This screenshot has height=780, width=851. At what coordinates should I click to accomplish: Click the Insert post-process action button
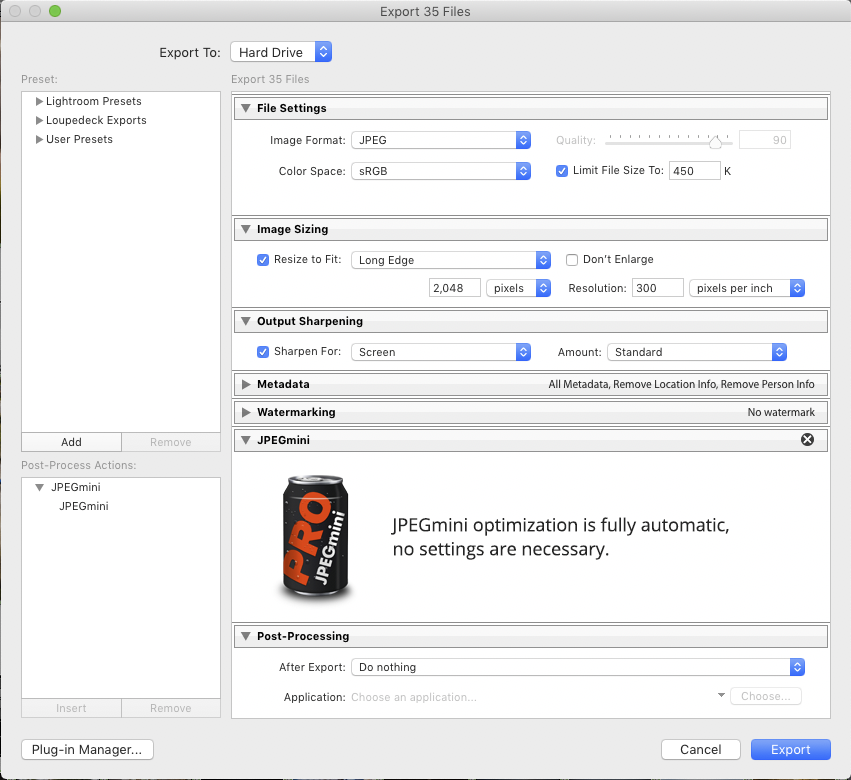(71, 708)
